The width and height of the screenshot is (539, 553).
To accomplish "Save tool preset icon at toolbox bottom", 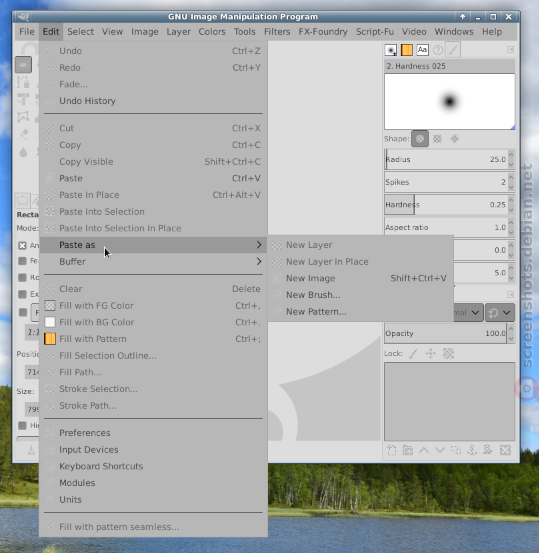I will pos(31,450).
